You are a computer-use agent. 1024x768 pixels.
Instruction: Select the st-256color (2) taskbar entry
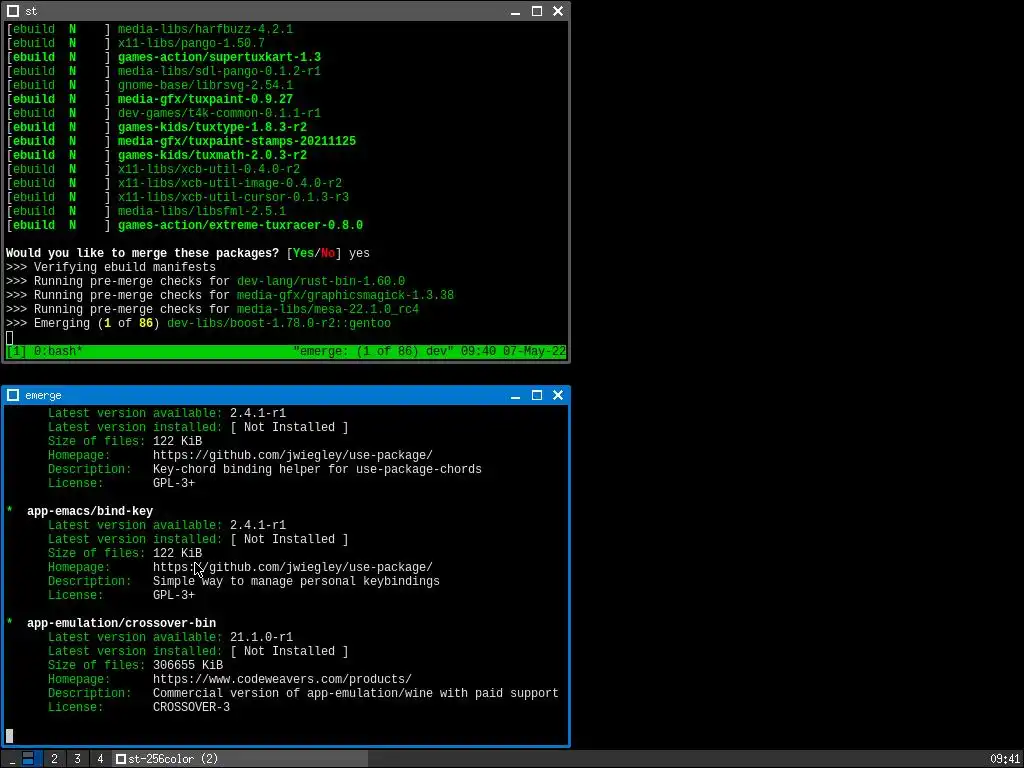(x=239, y=759)
